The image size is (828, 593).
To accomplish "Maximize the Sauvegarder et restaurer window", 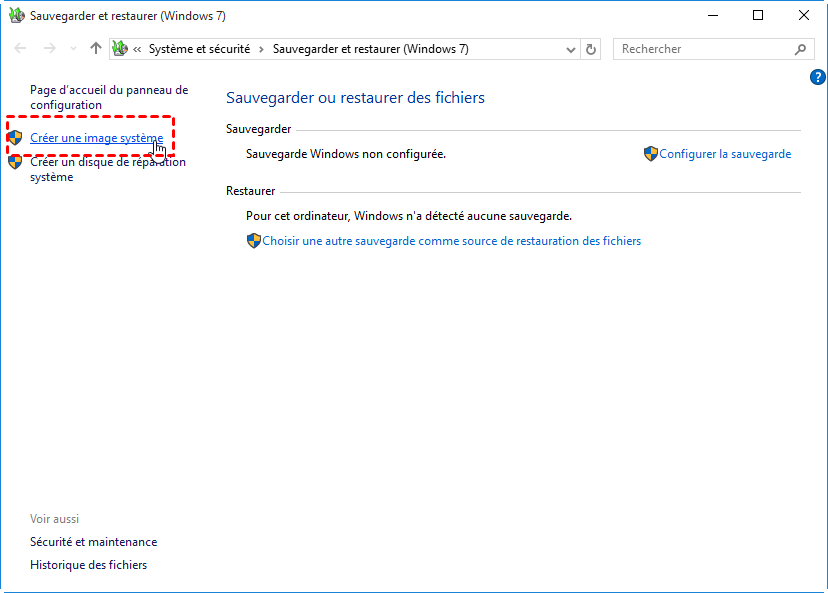I will tap(758, 15).
